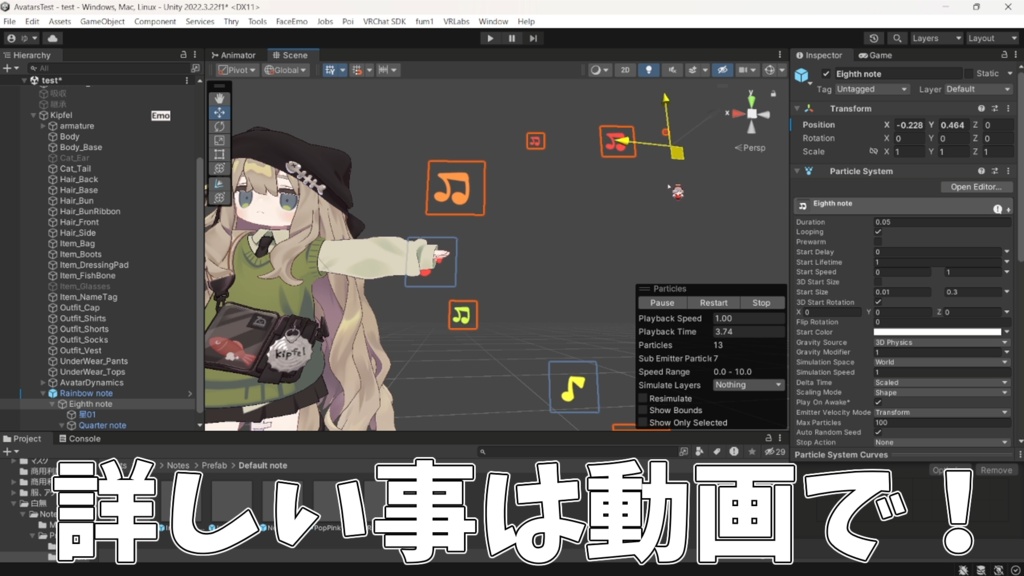Click the Playback Speed field
The height and width of the screenshot is (576, 1024).
point(748,319)
